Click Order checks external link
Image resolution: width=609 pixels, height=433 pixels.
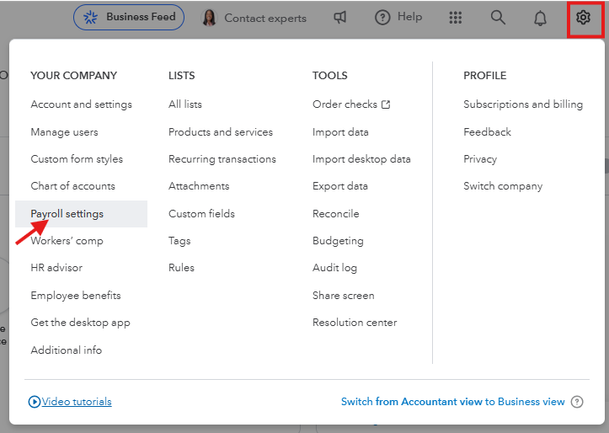pyautogui.click(x=351, y=105)
